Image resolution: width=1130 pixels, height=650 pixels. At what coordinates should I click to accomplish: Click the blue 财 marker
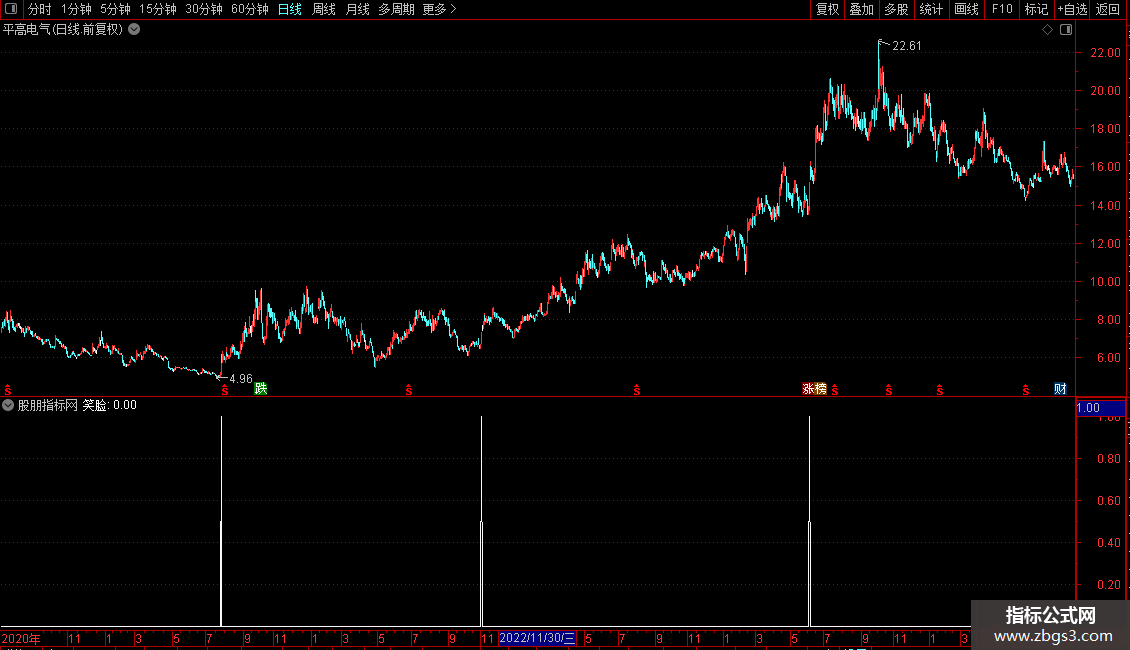pos(1060,389)
